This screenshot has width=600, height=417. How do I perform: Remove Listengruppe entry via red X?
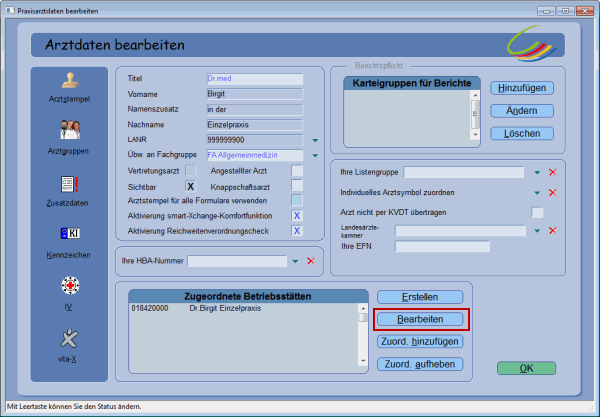(x=552, y=173)
